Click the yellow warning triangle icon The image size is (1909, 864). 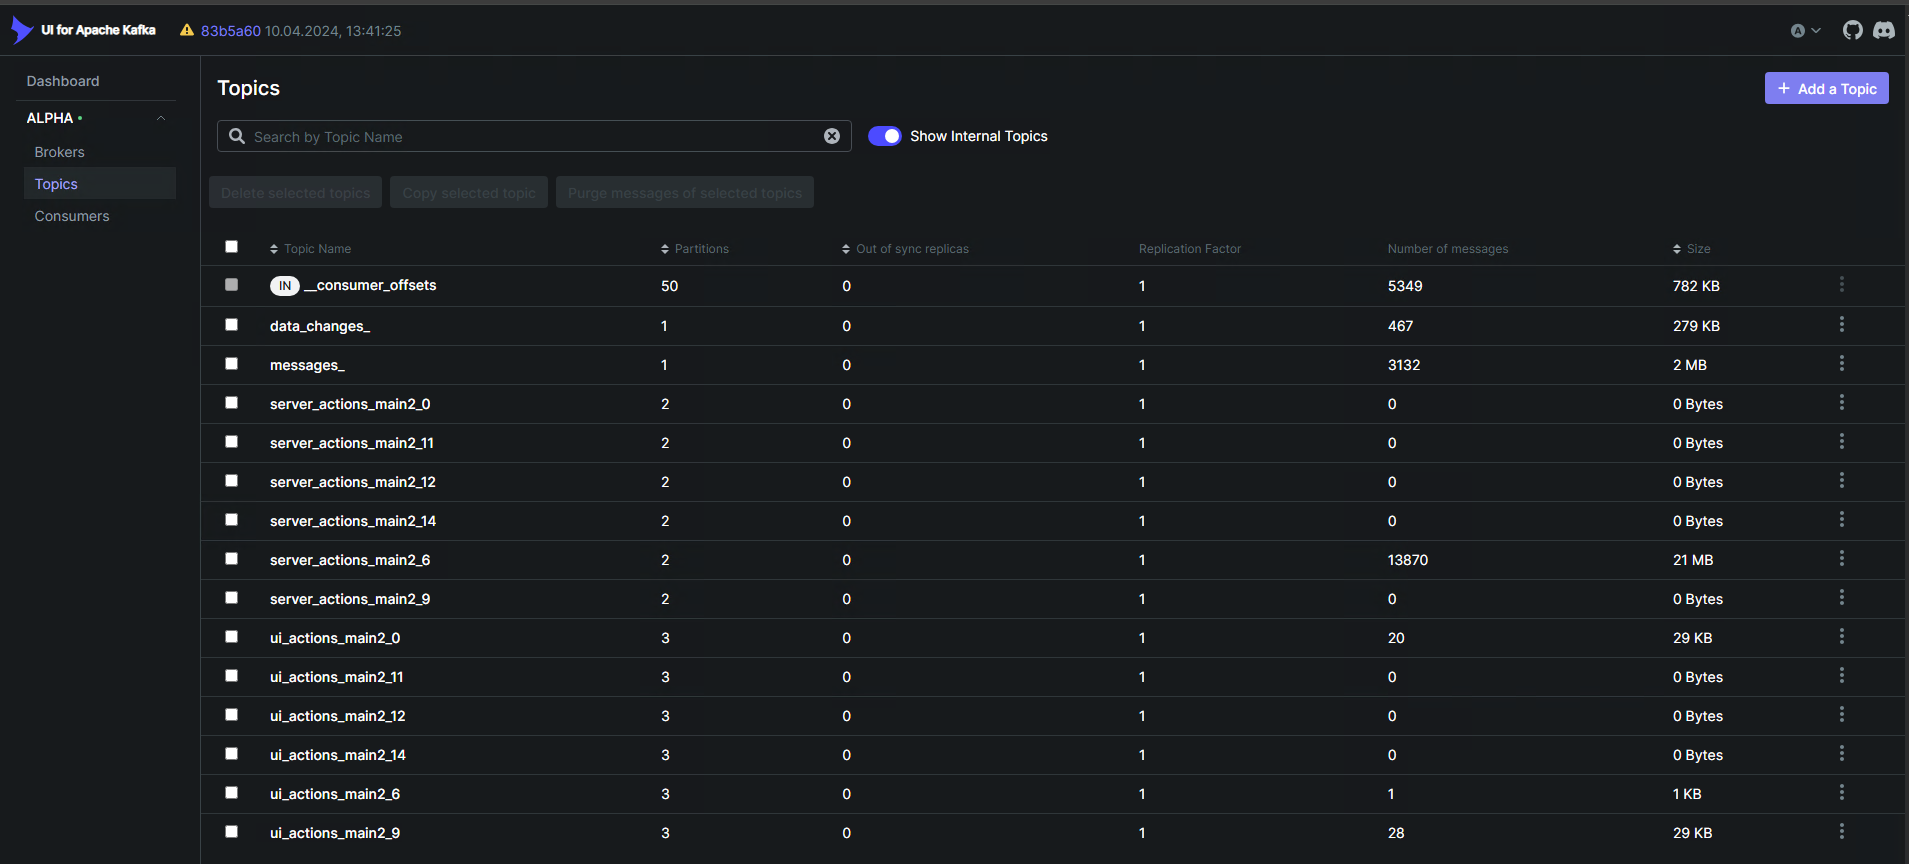[x=187, y=30]
